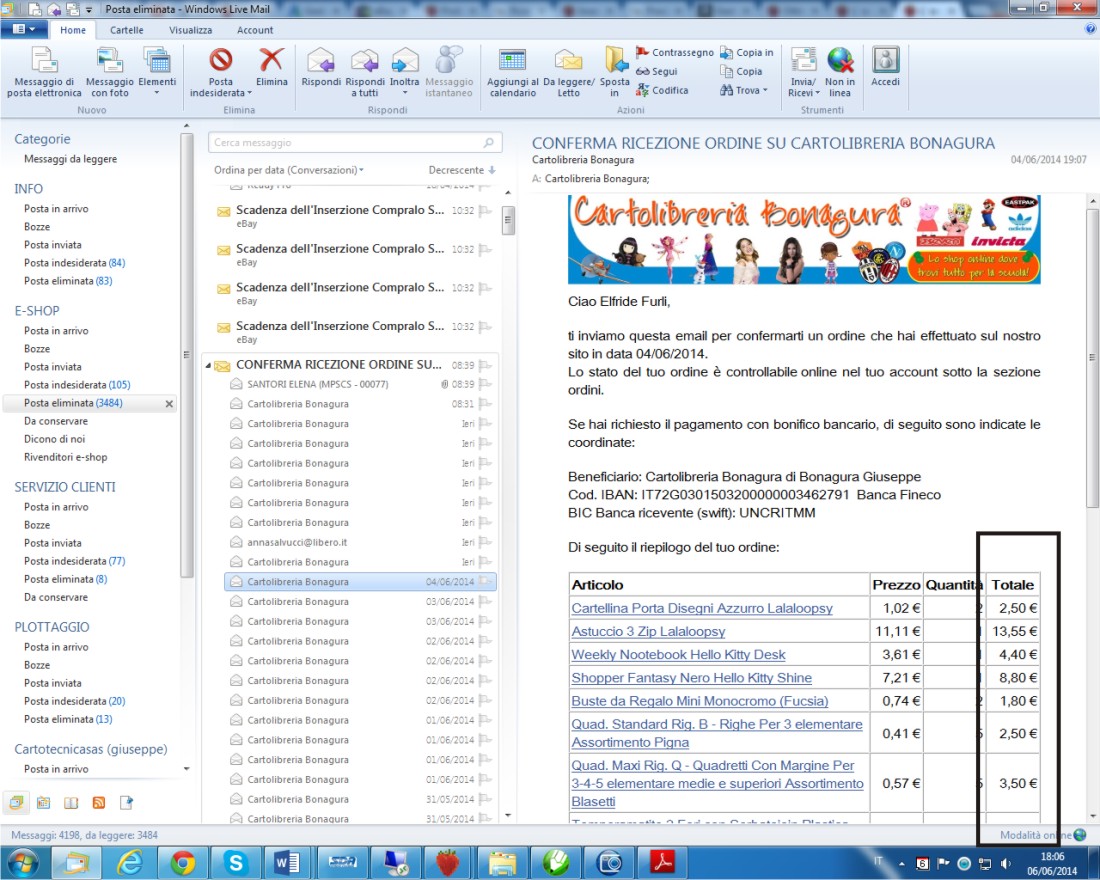Add message to calendar (Aggiungi al calendario)

pyautogui.click(x=513, y=72)
